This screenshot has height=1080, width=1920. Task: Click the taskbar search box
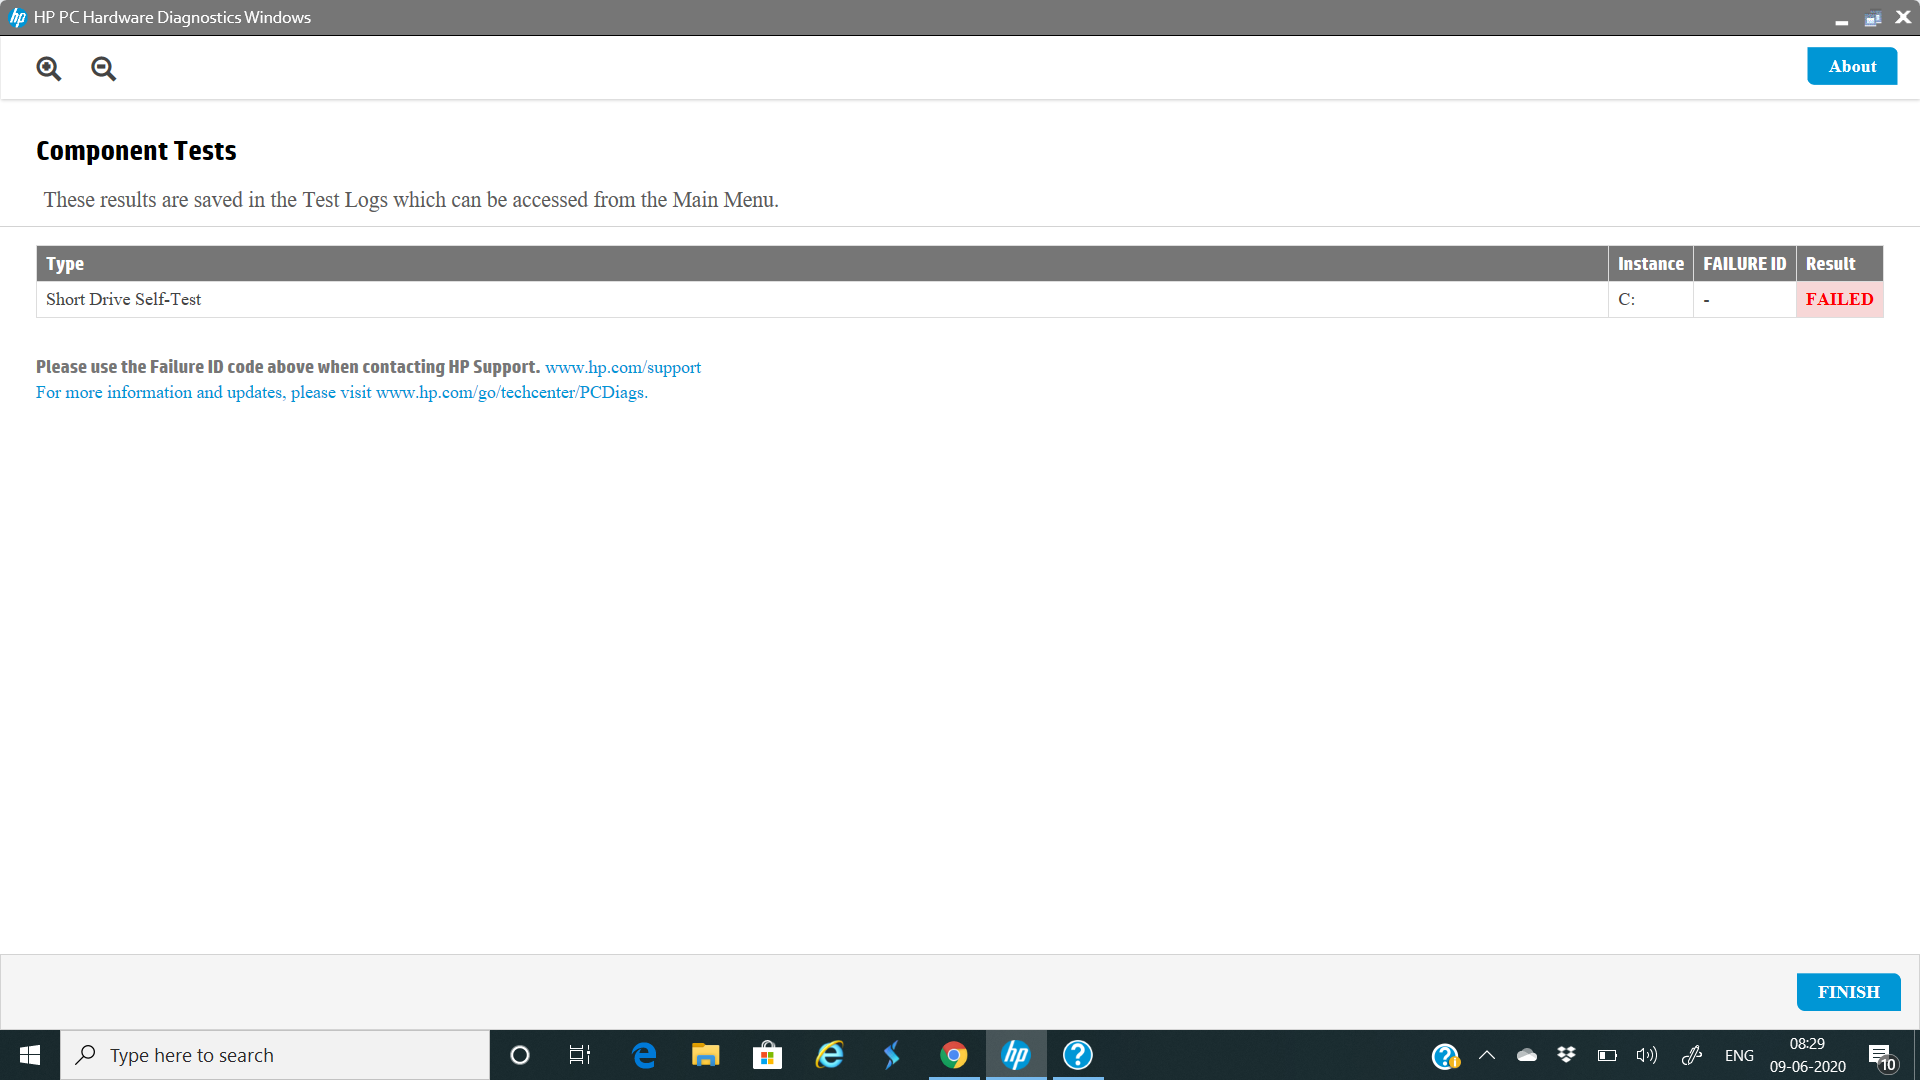click(275, 1055)
